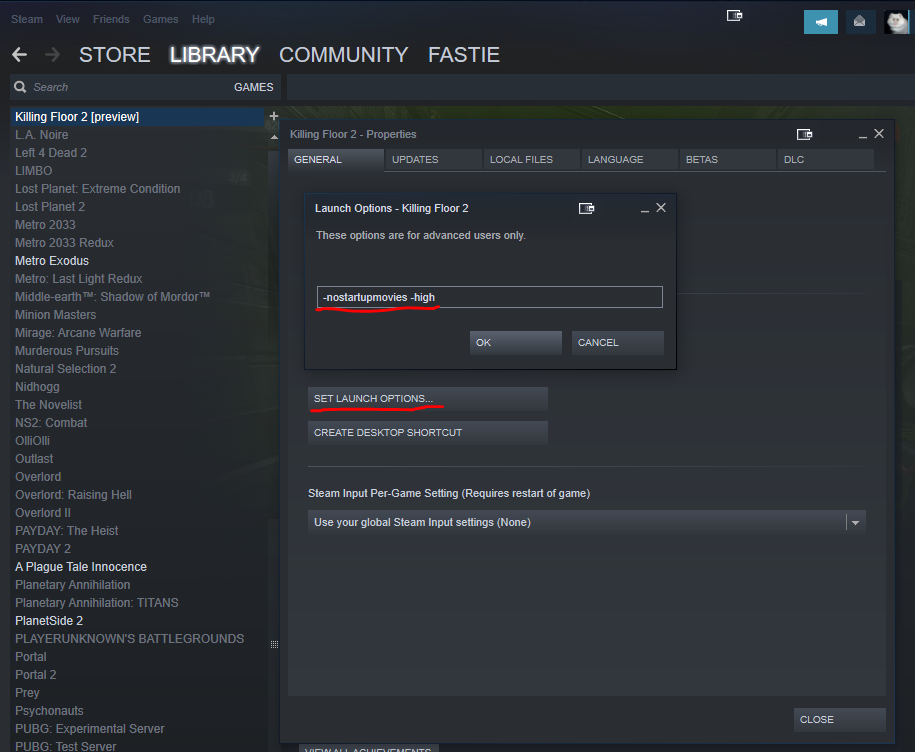The width and height of the screenshot is (915, 752).
Task: Expand the dropdown arrow for Steam Input
Action: click(855, 523)
